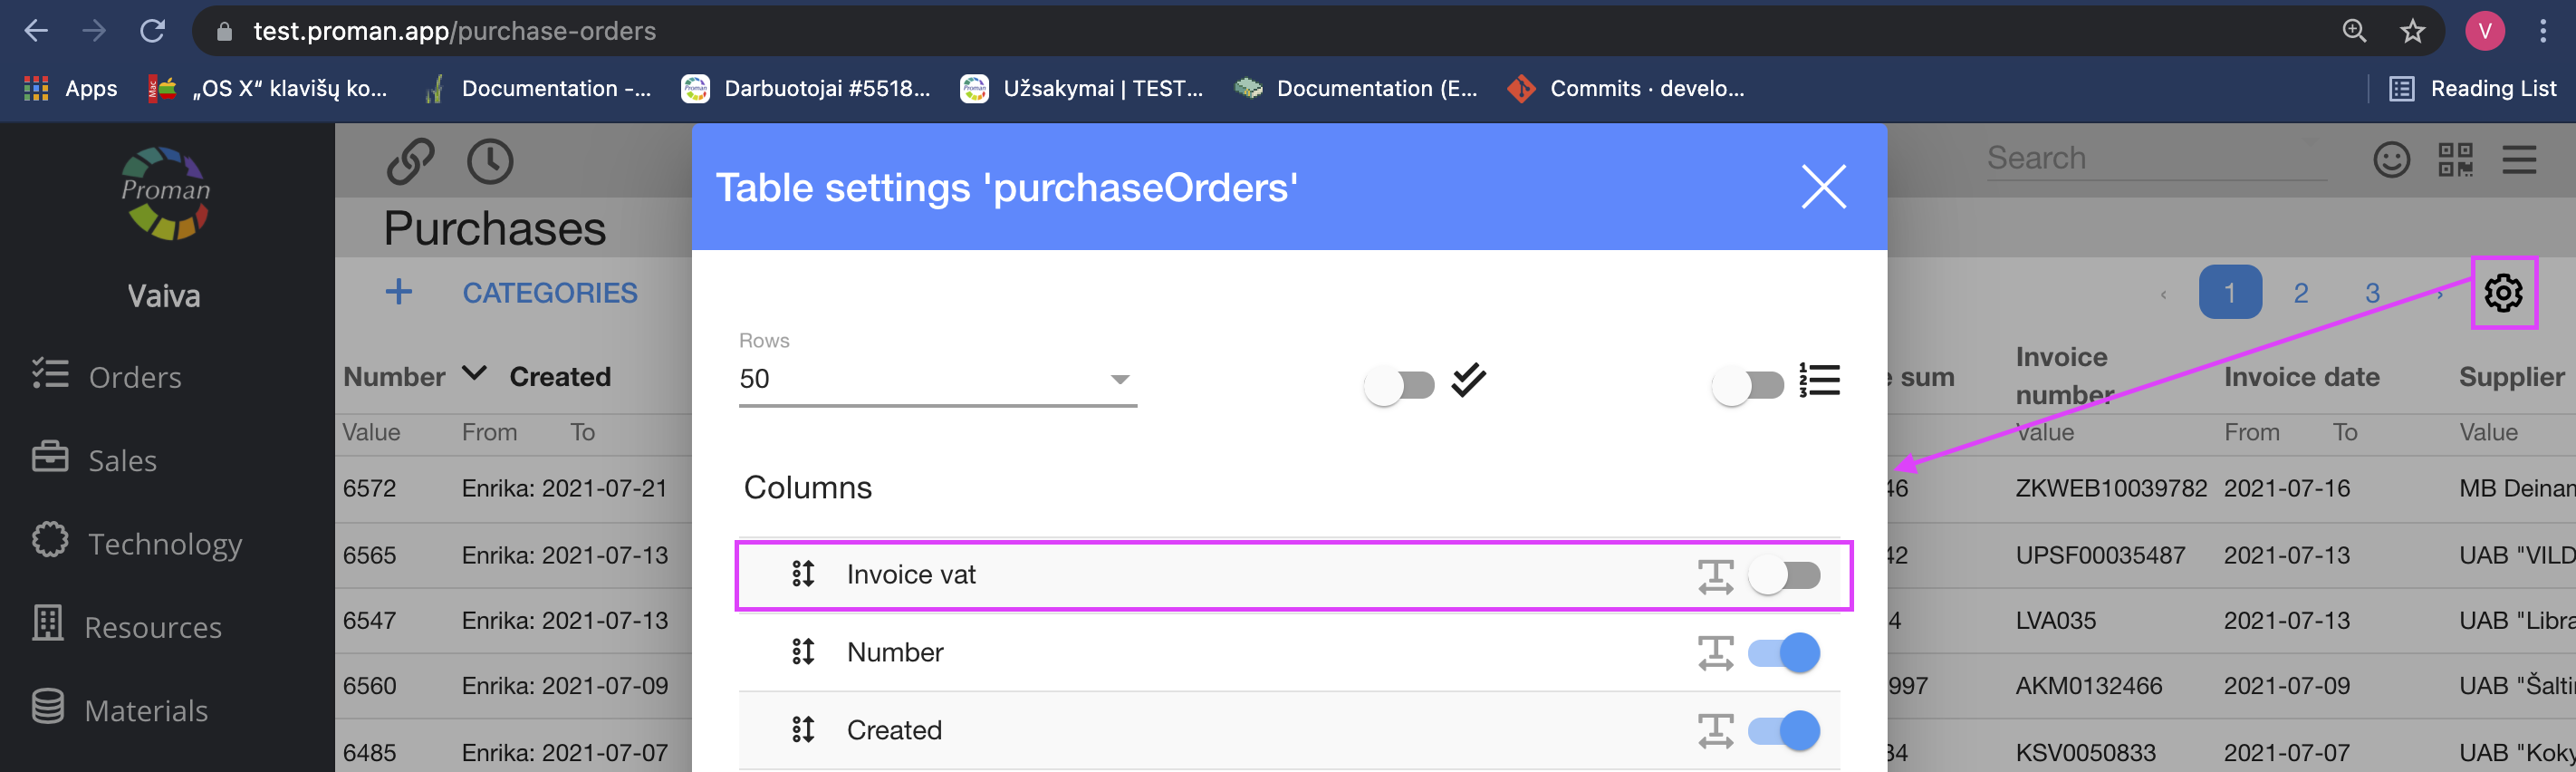Go to Materials in the sidebar

(x=146, y=710)
